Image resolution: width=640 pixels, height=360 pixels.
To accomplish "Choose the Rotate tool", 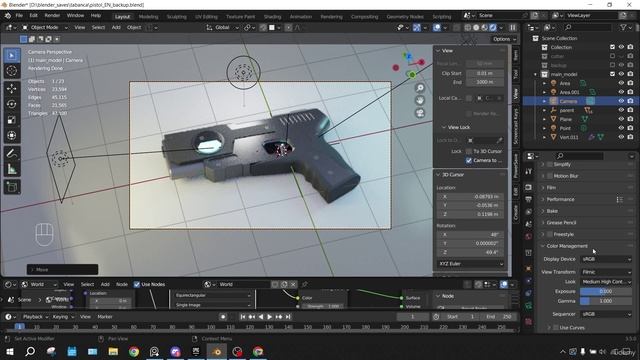I will point(12,104).
